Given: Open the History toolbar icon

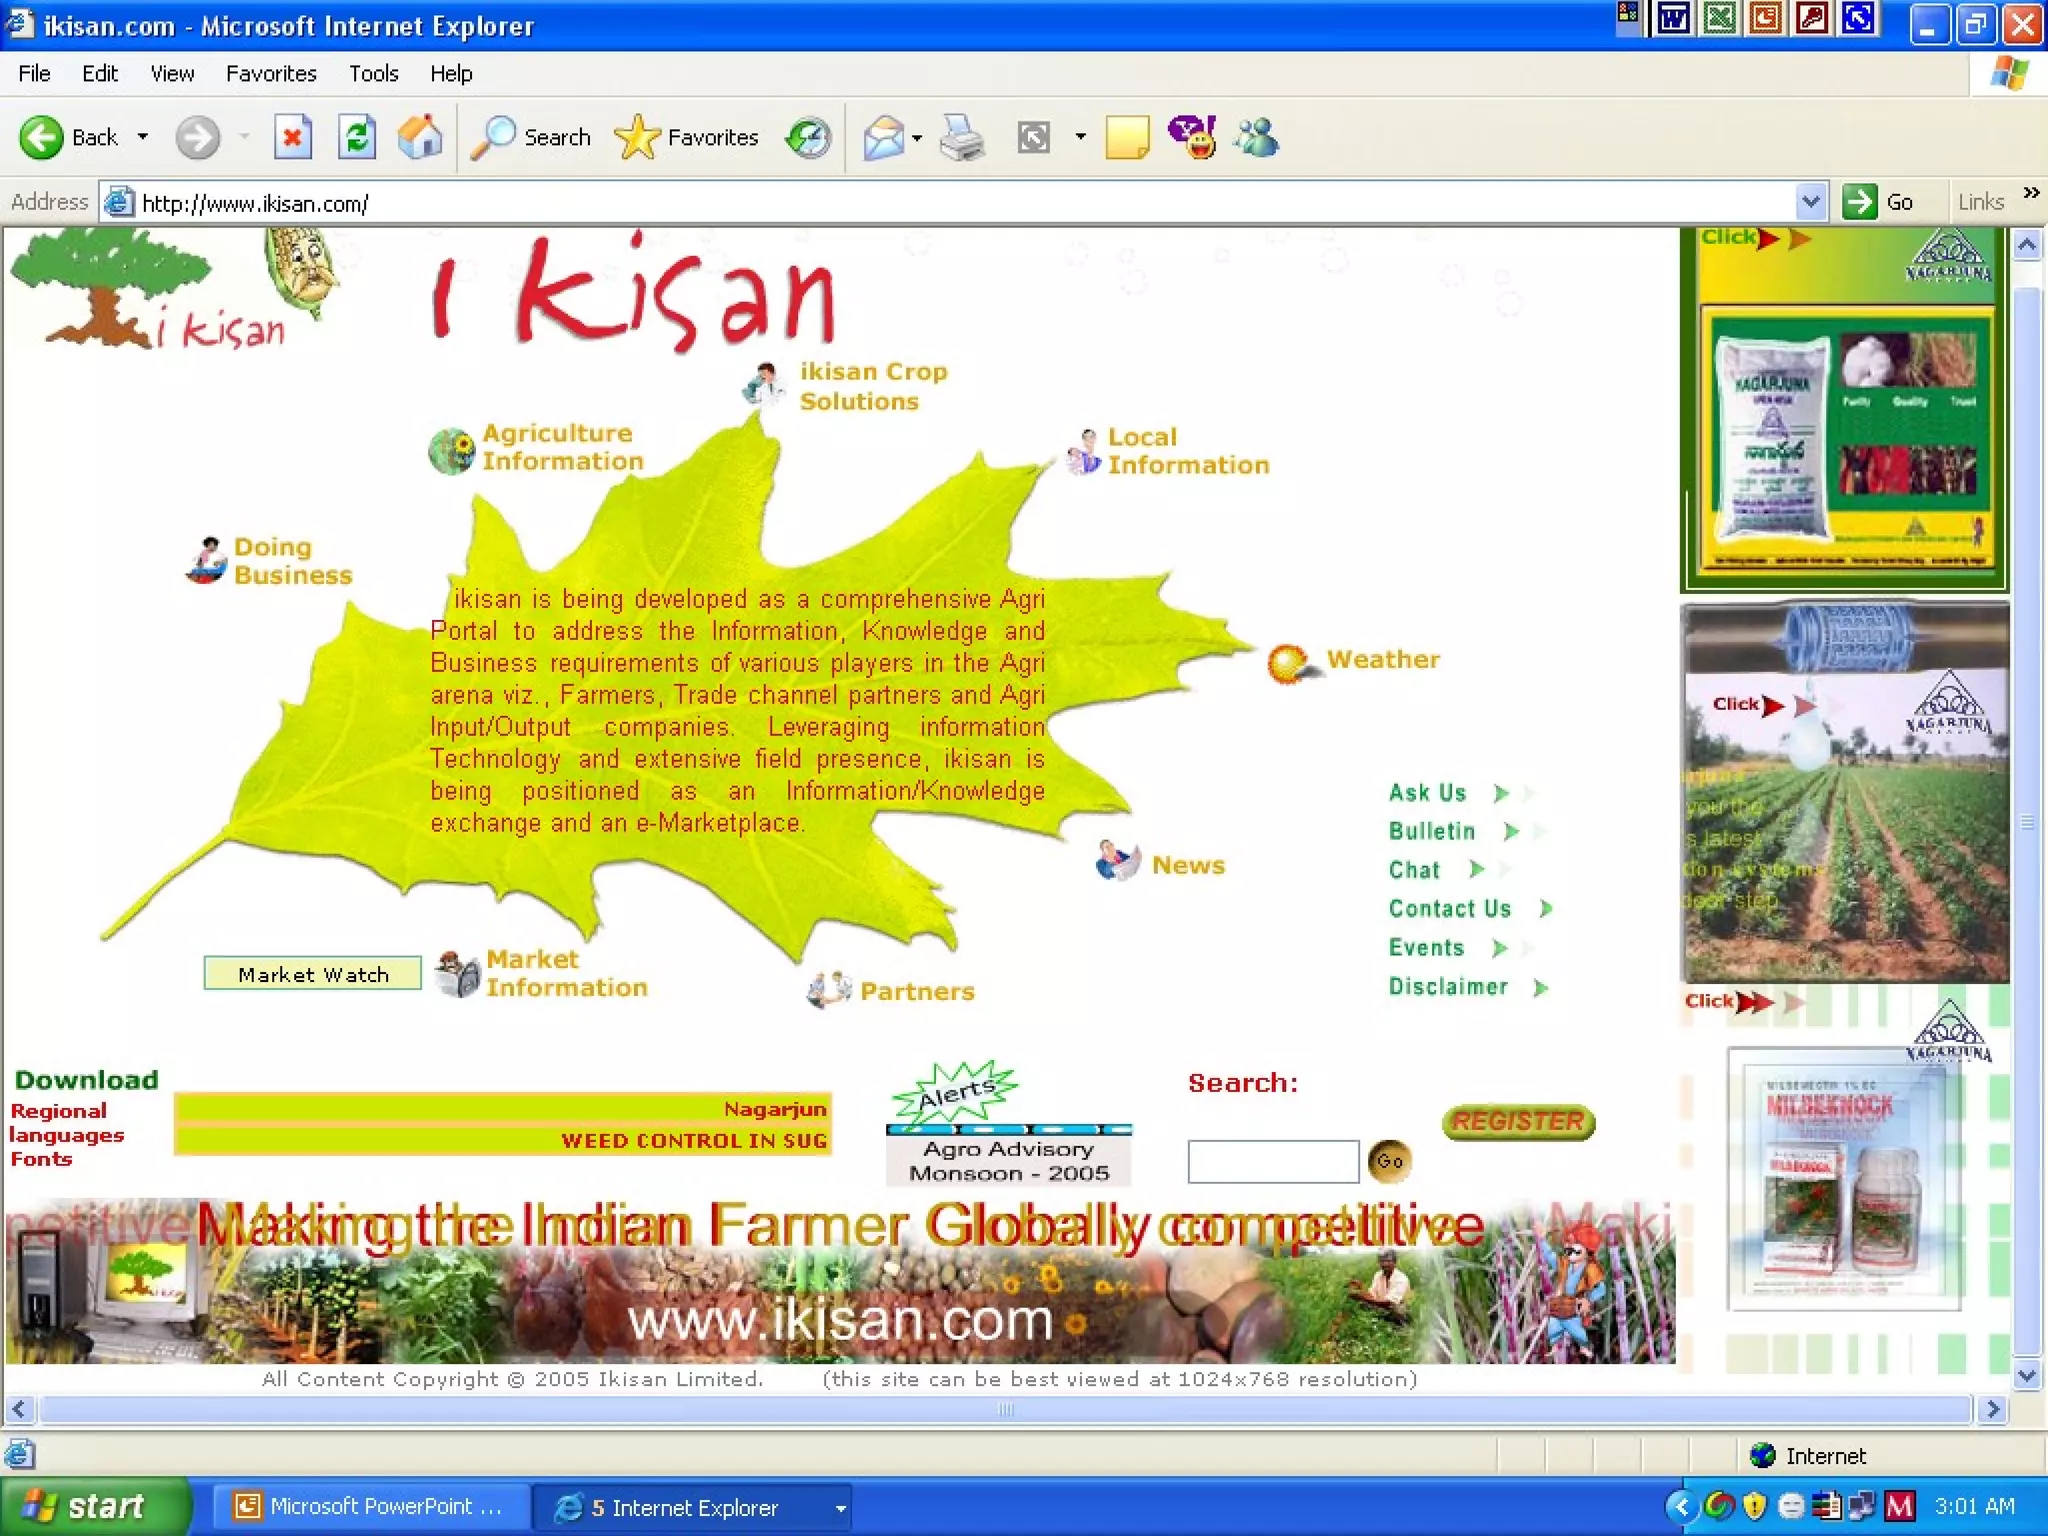Looking at the screenshot, I should pos(808,137).
